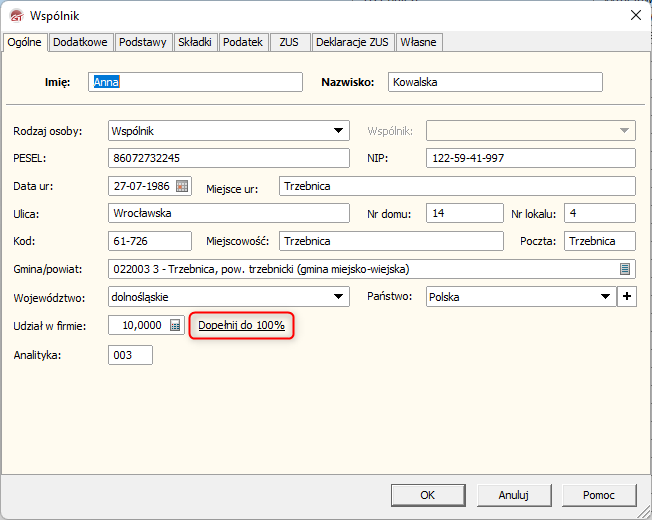Open Deklaracje ZUS tab

352,42
